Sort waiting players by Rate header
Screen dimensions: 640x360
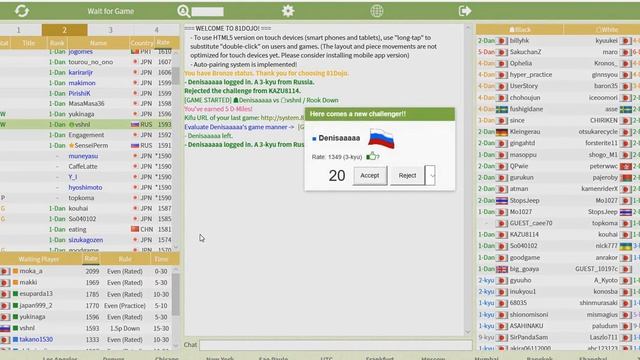click(91, 259)
